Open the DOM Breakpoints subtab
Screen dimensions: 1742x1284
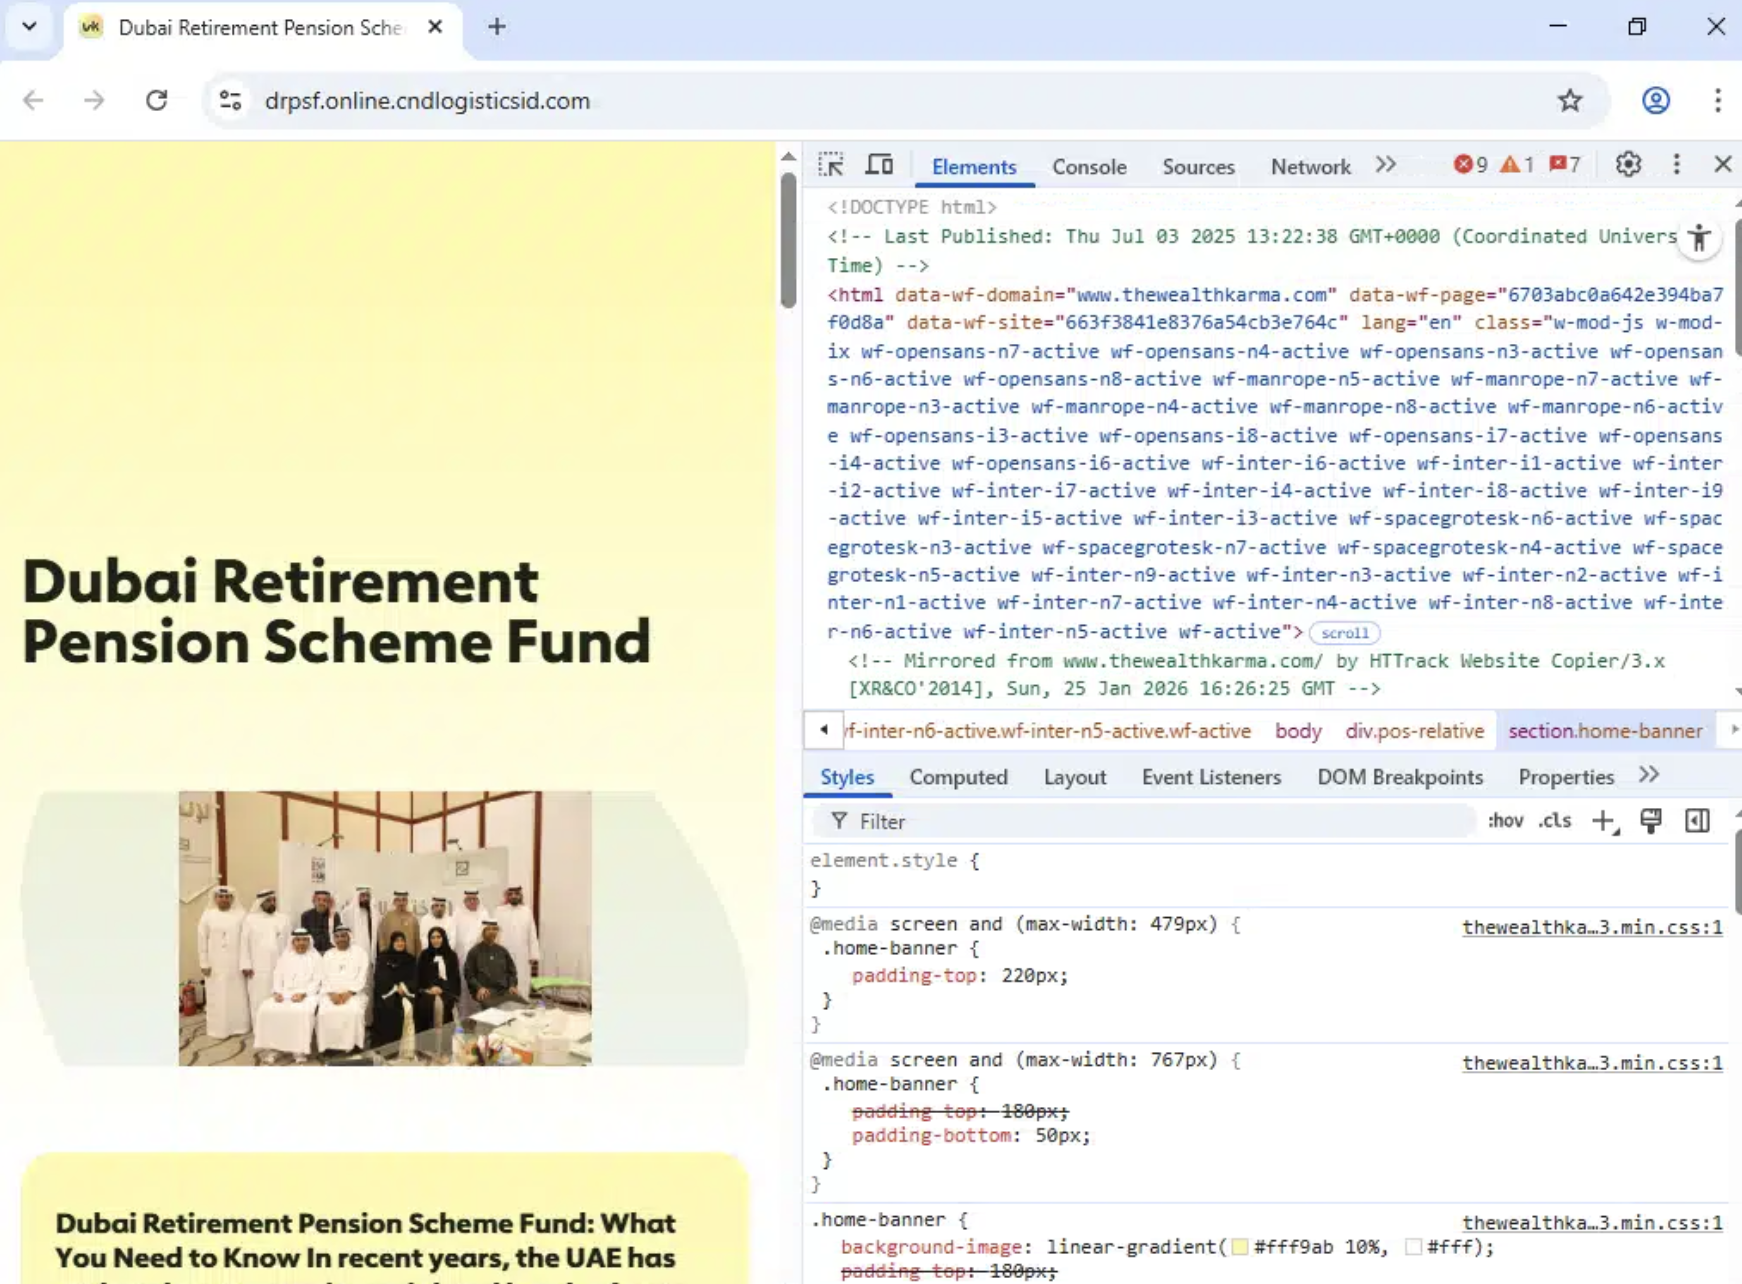(1400, 777)
